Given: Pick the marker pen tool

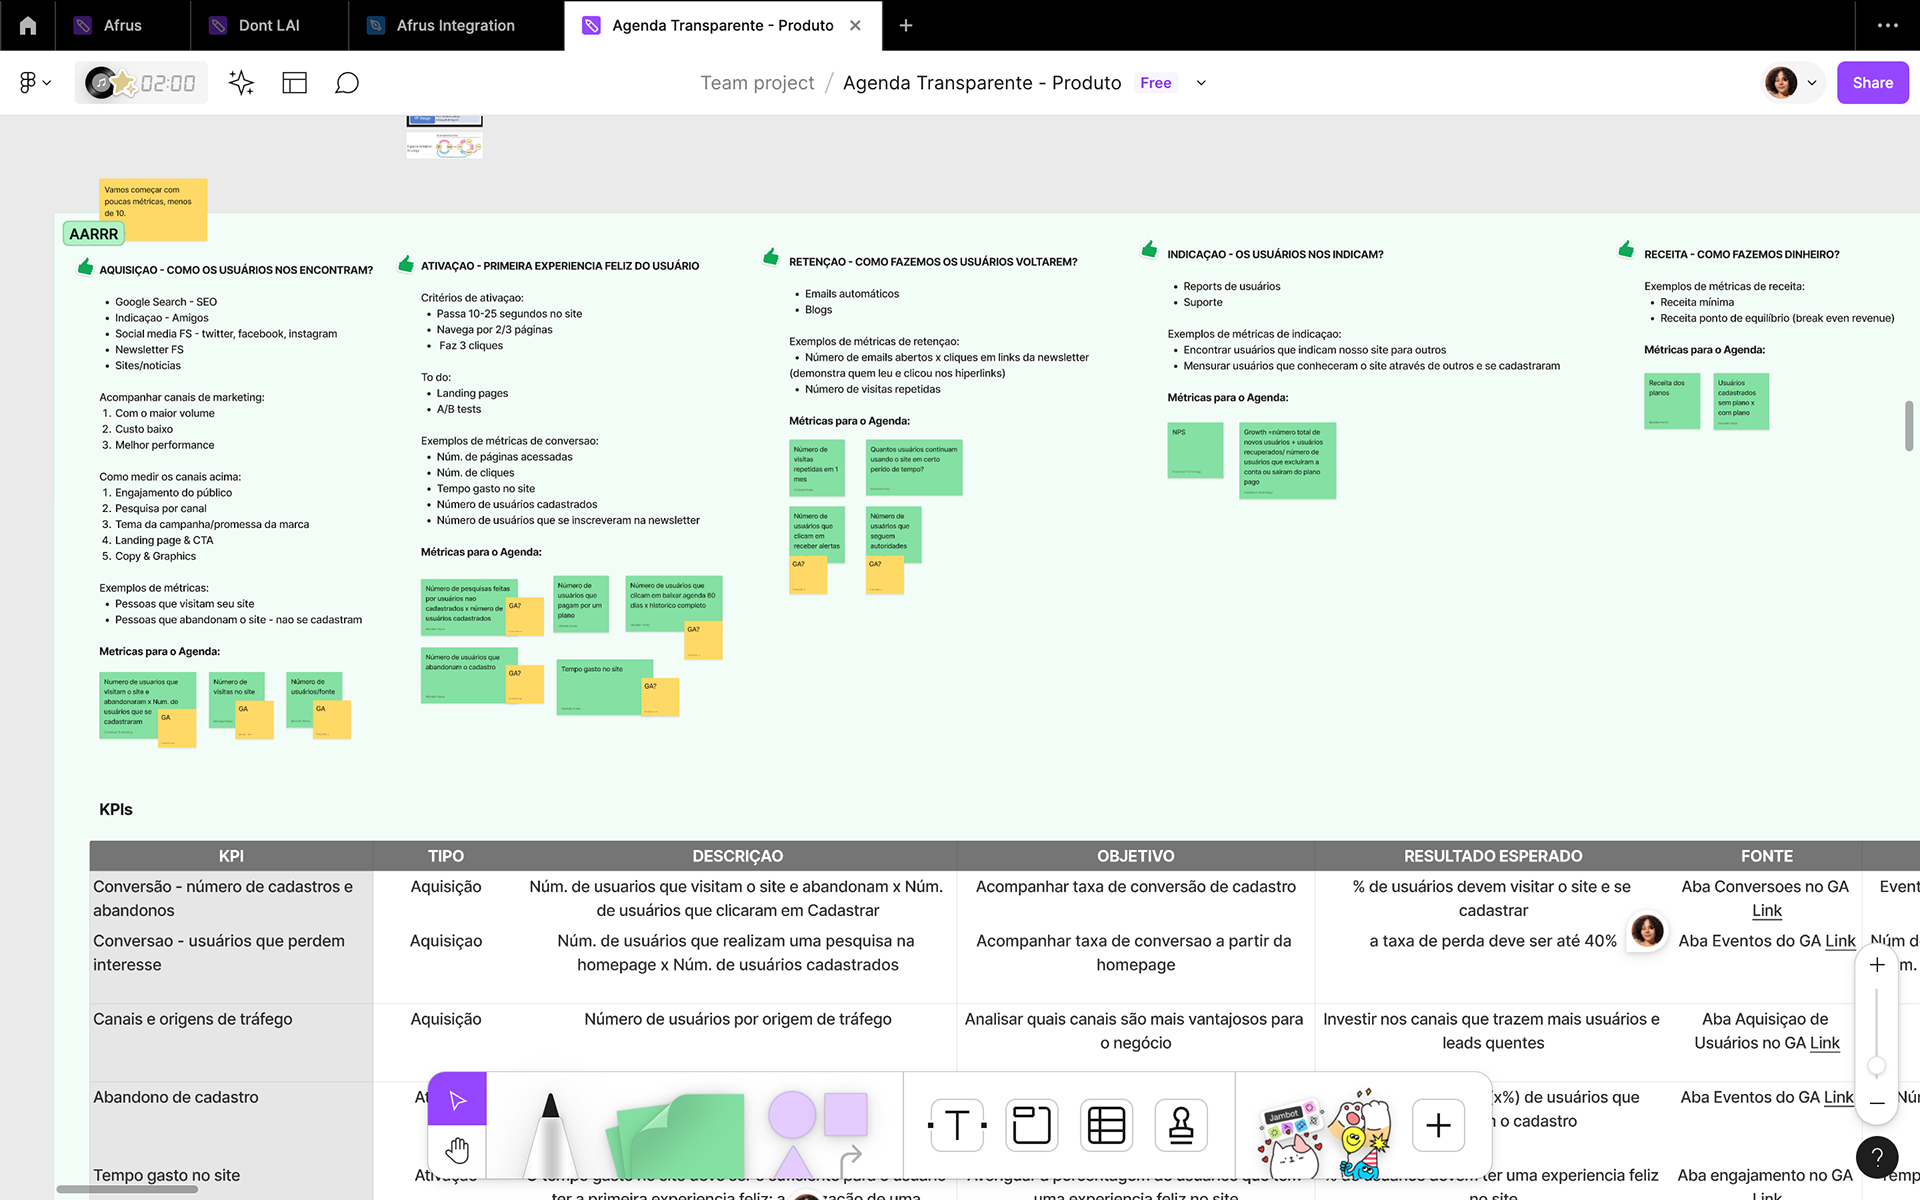Looking at the screenshot, I should 549,1135.
